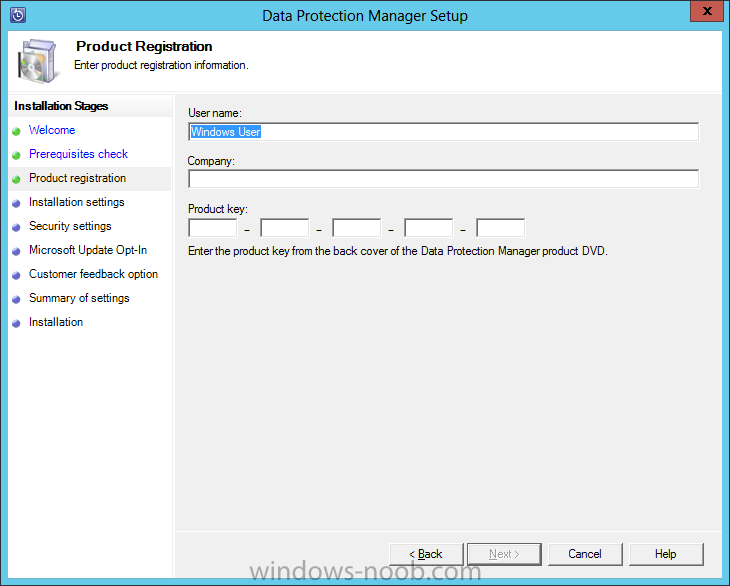Click the third product key box

coord(357,228)
